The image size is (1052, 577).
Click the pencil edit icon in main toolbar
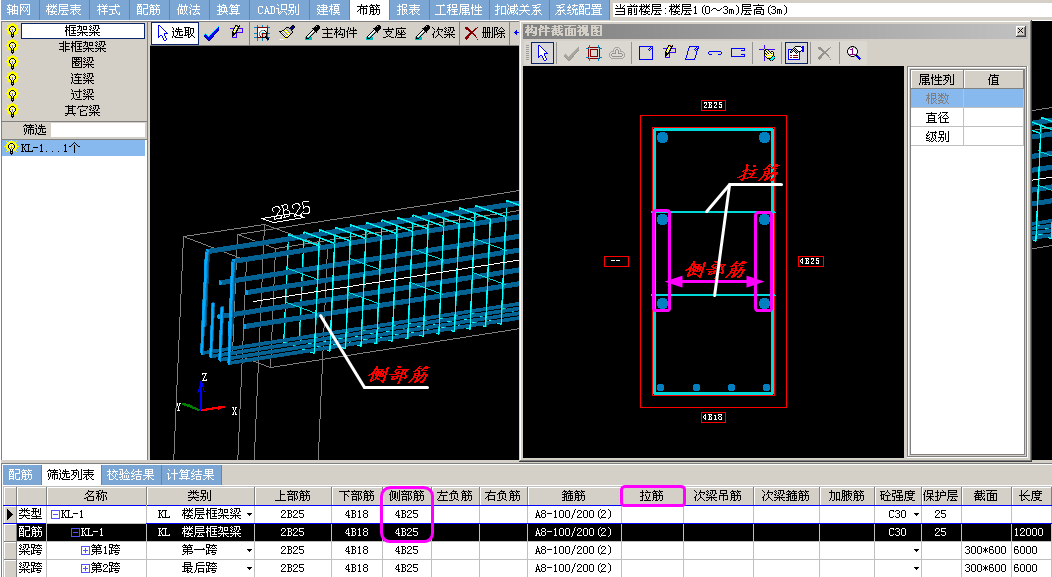click(x=236, y=32)
